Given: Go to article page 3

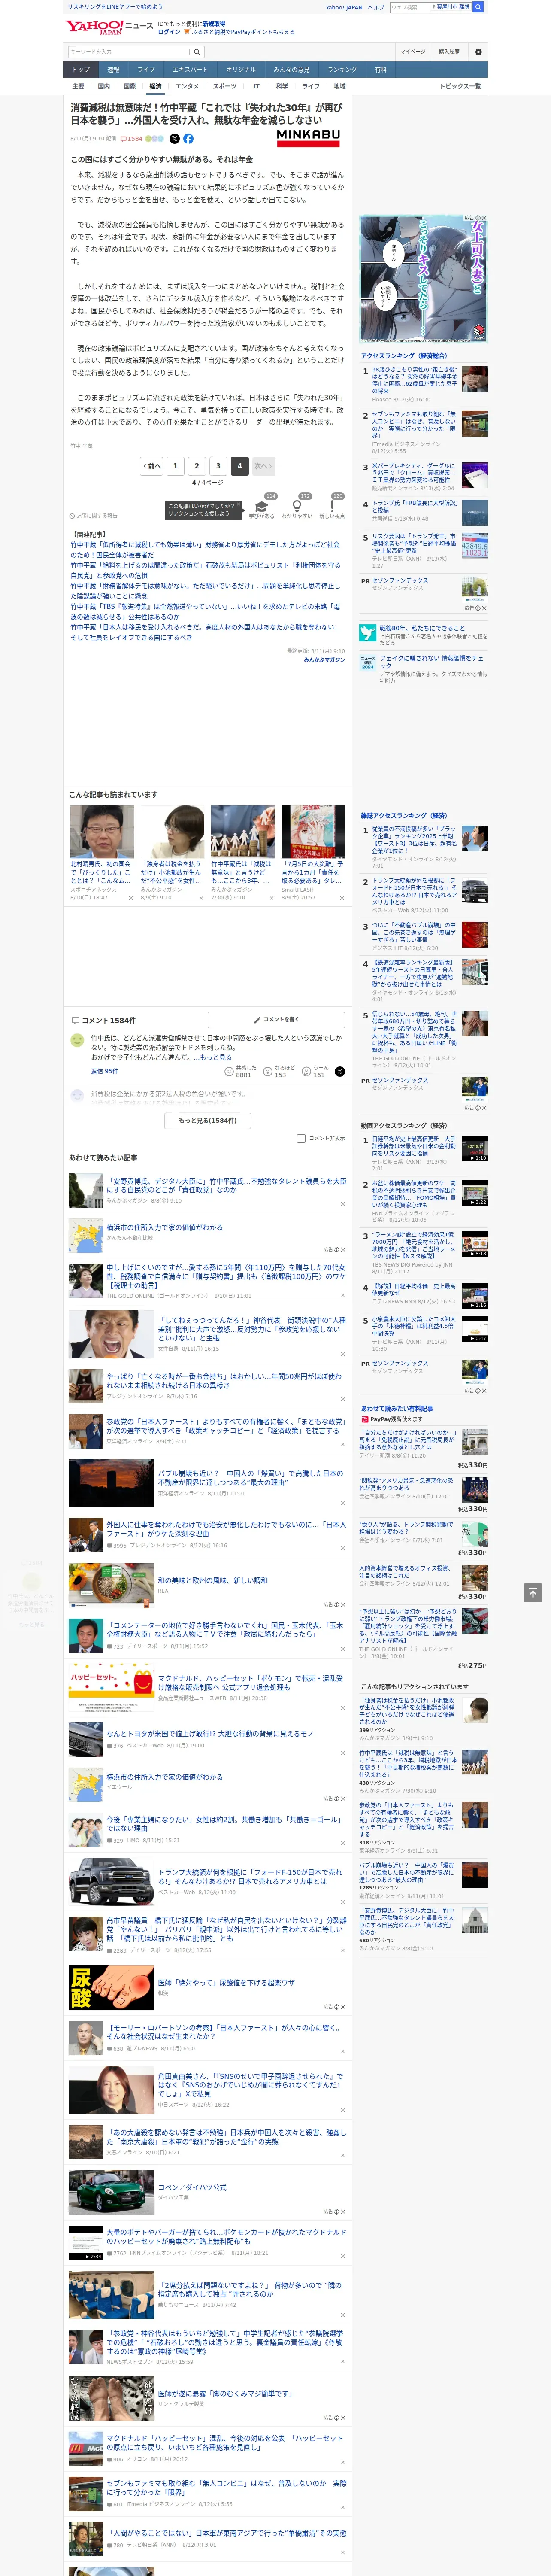Looking at the screenshot, I should [x=218, y=466].
